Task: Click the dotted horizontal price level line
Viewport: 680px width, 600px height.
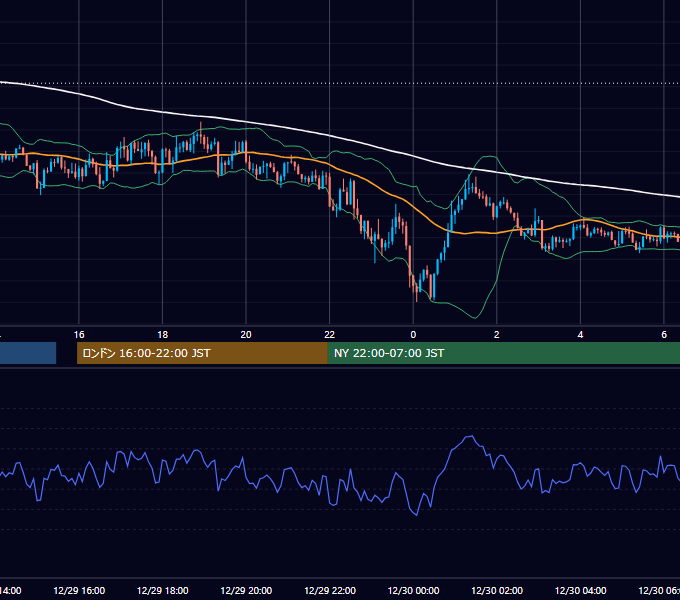Action: coord(340,83)
